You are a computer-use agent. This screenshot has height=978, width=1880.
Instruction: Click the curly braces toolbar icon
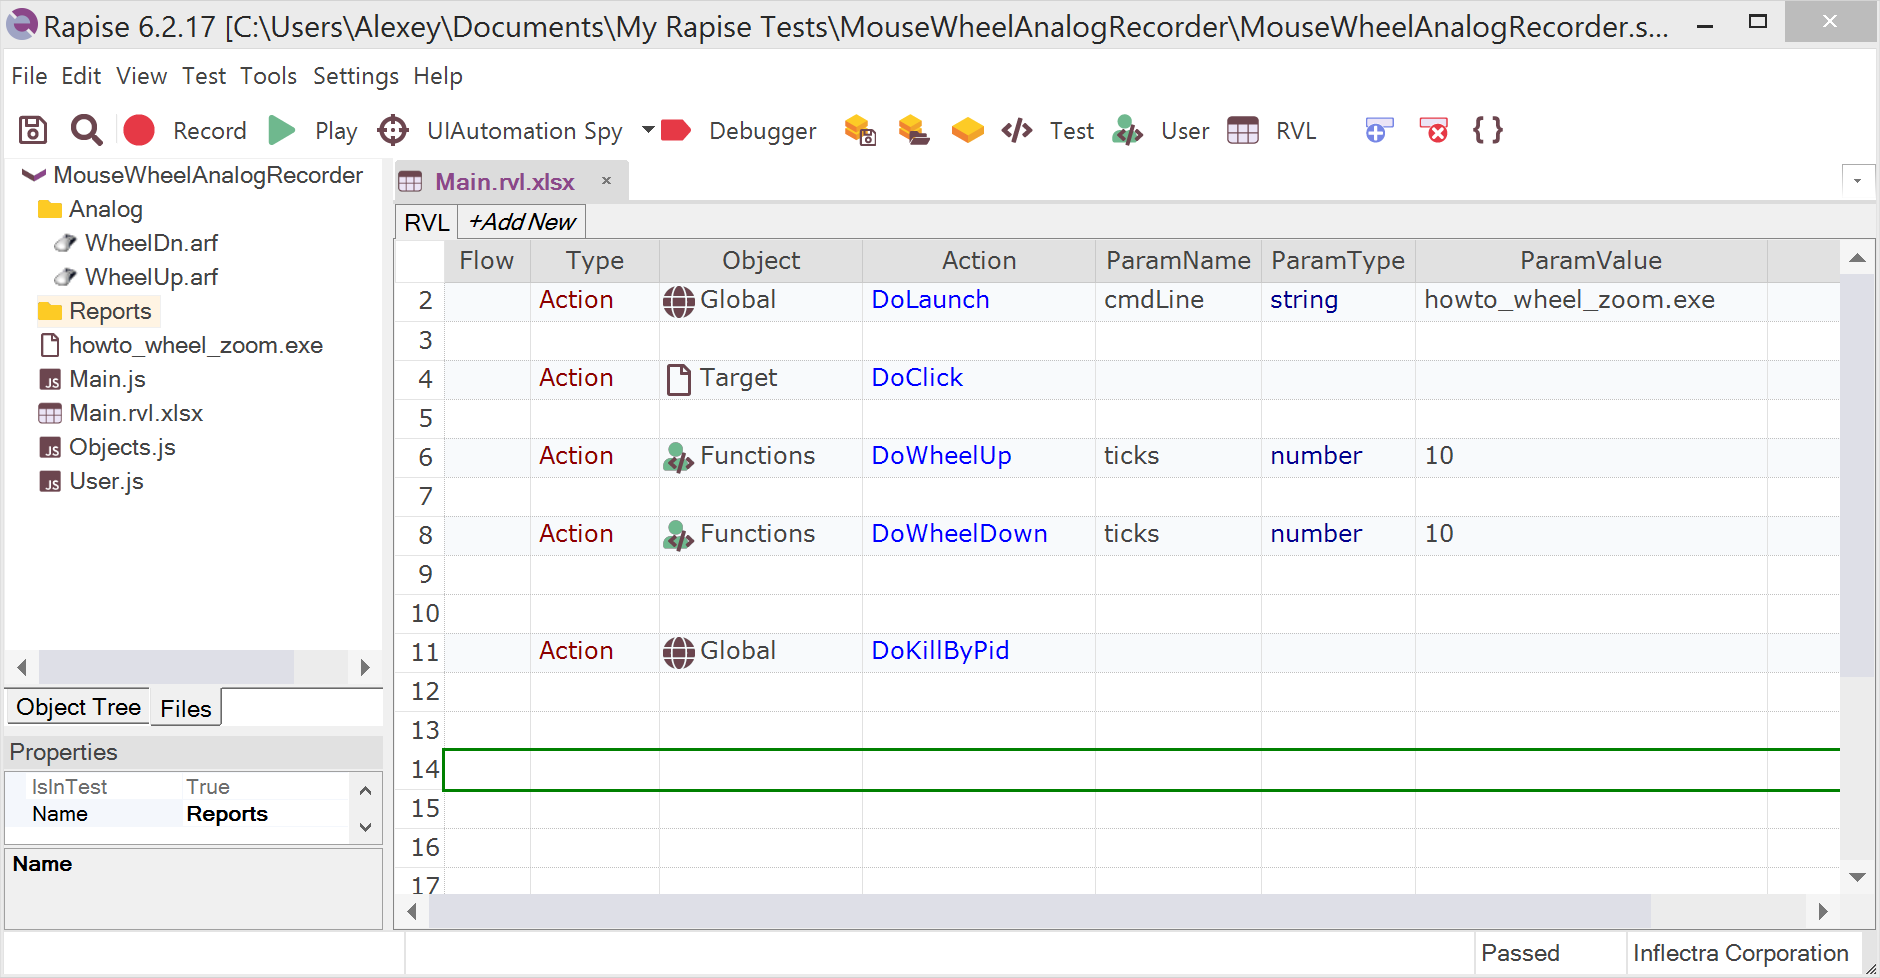pyautogui.click(x=1487, y=130)
